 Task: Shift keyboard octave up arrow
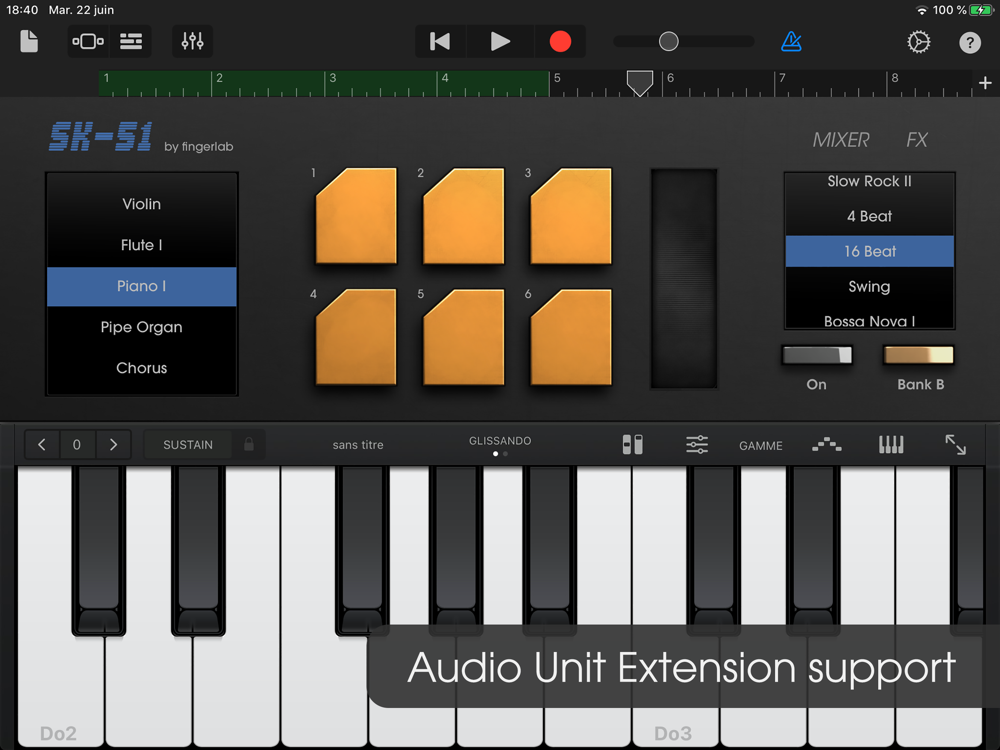coord(114,445)
